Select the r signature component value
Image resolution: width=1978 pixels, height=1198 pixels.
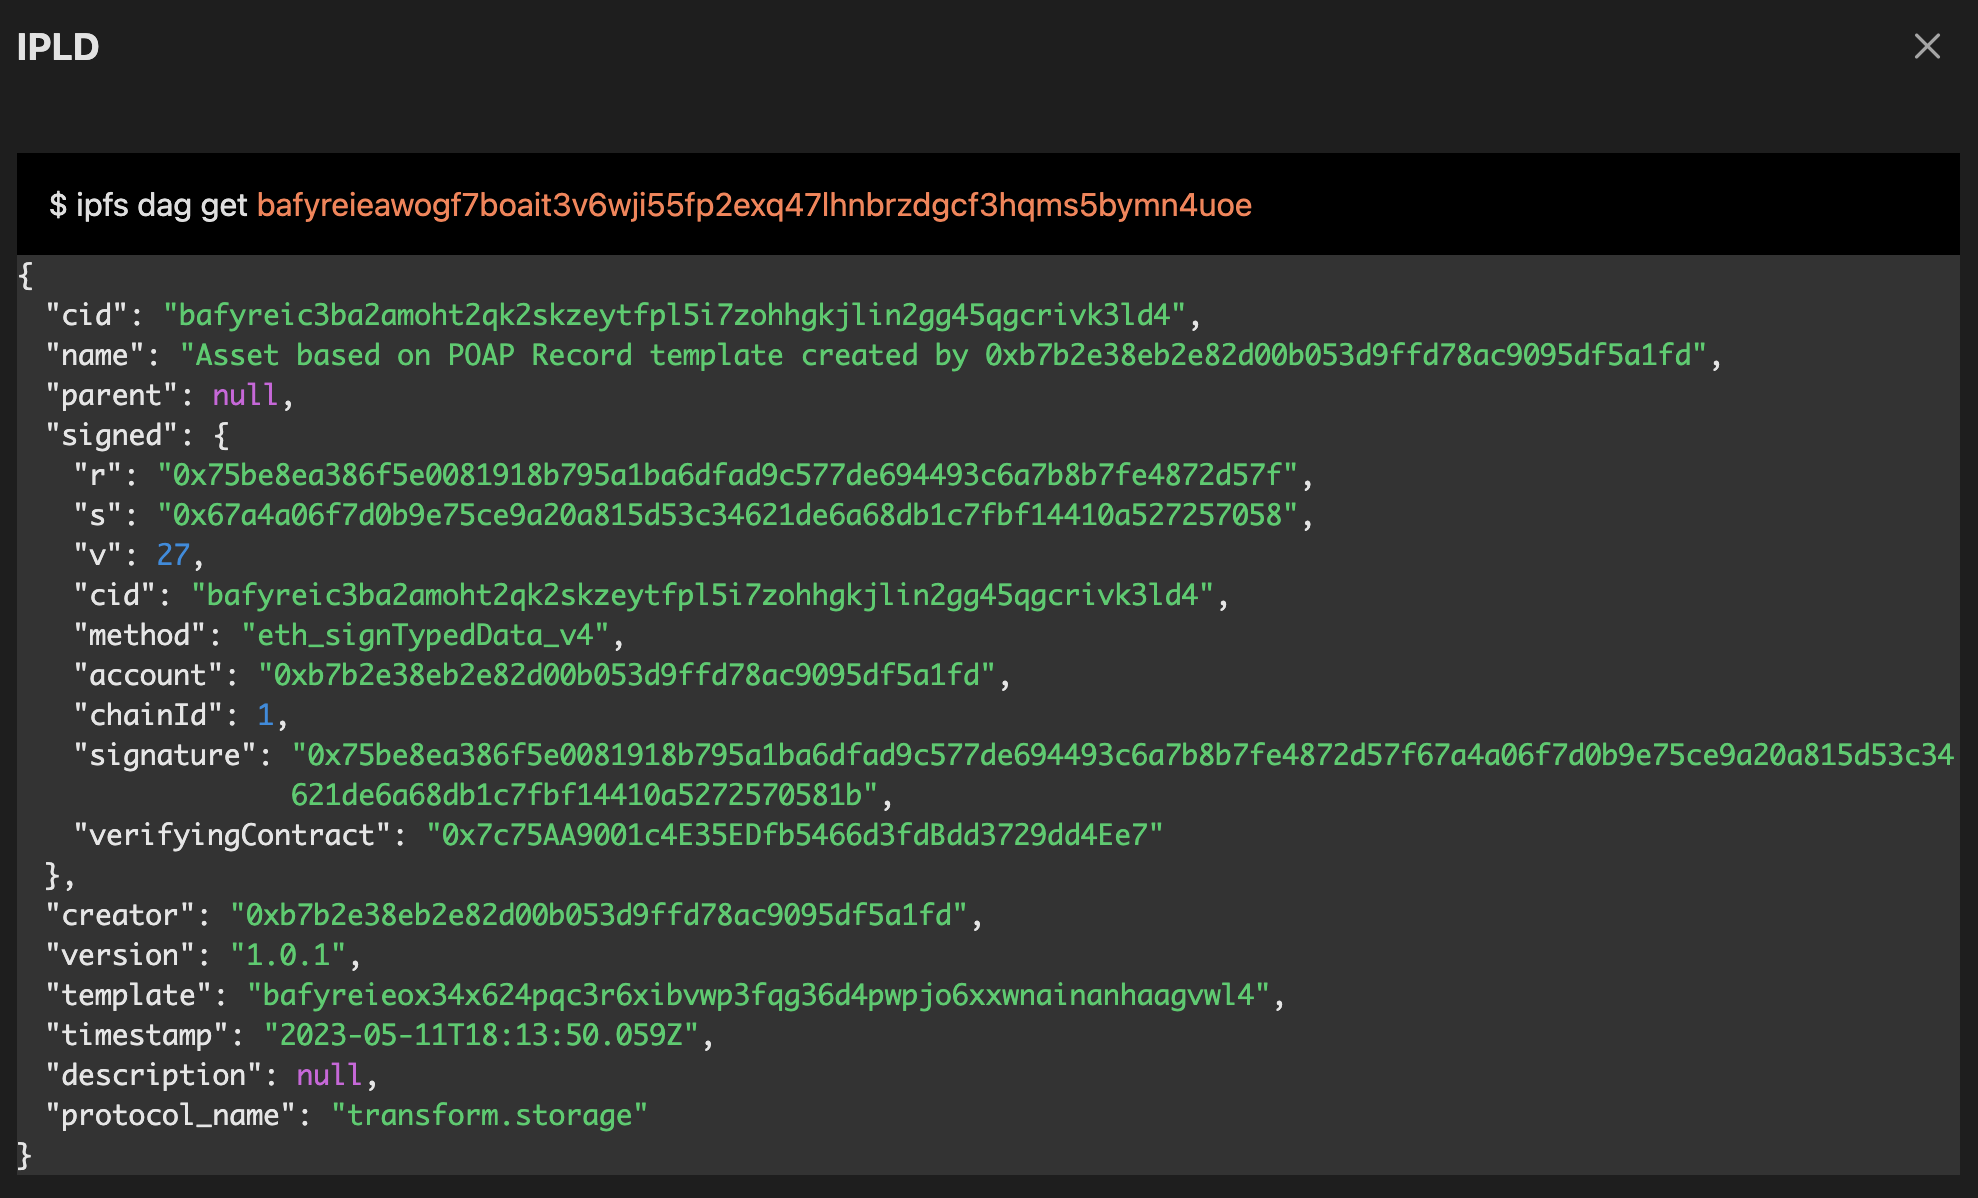[x=735, y=475]
